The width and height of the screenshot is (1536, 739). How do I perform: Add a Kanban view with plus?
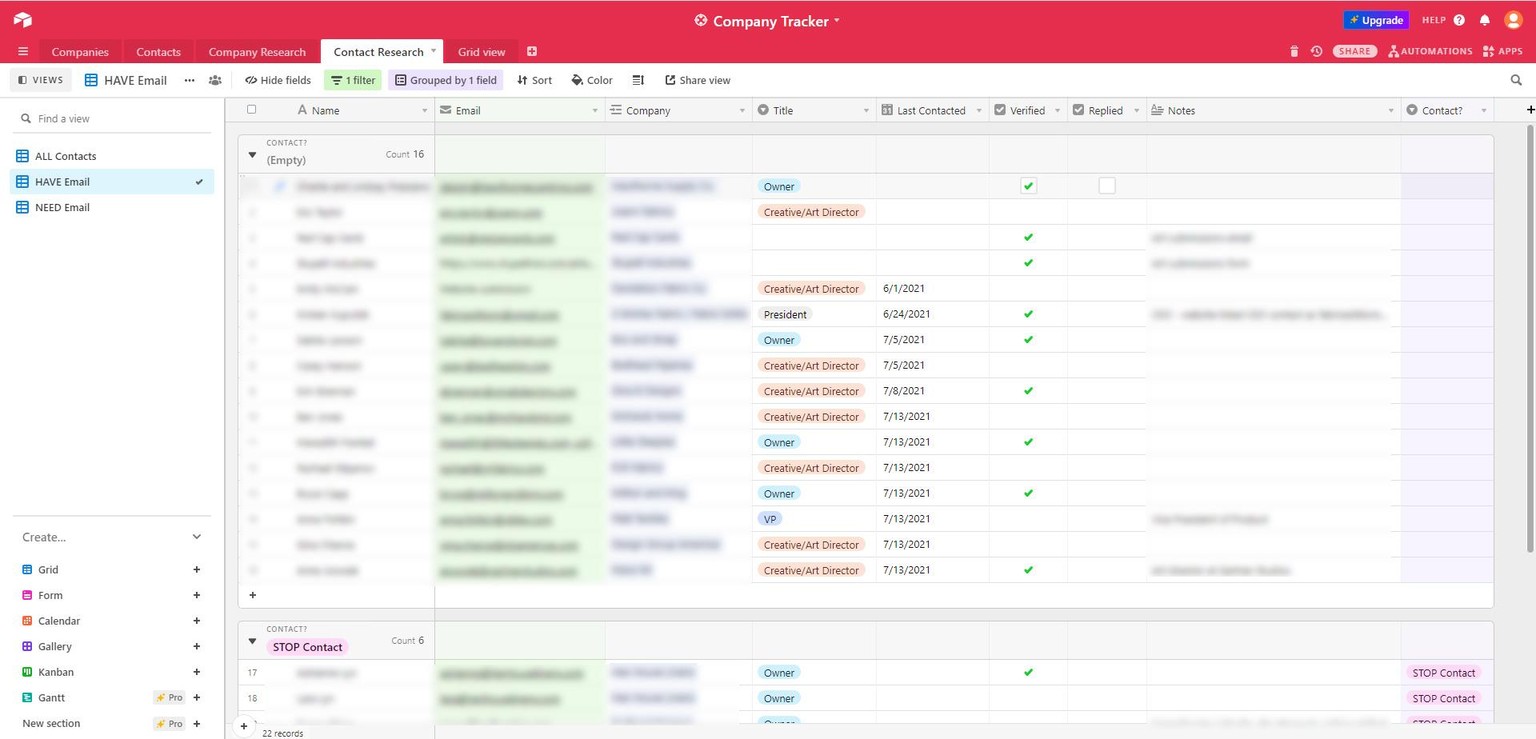[197, 672]
